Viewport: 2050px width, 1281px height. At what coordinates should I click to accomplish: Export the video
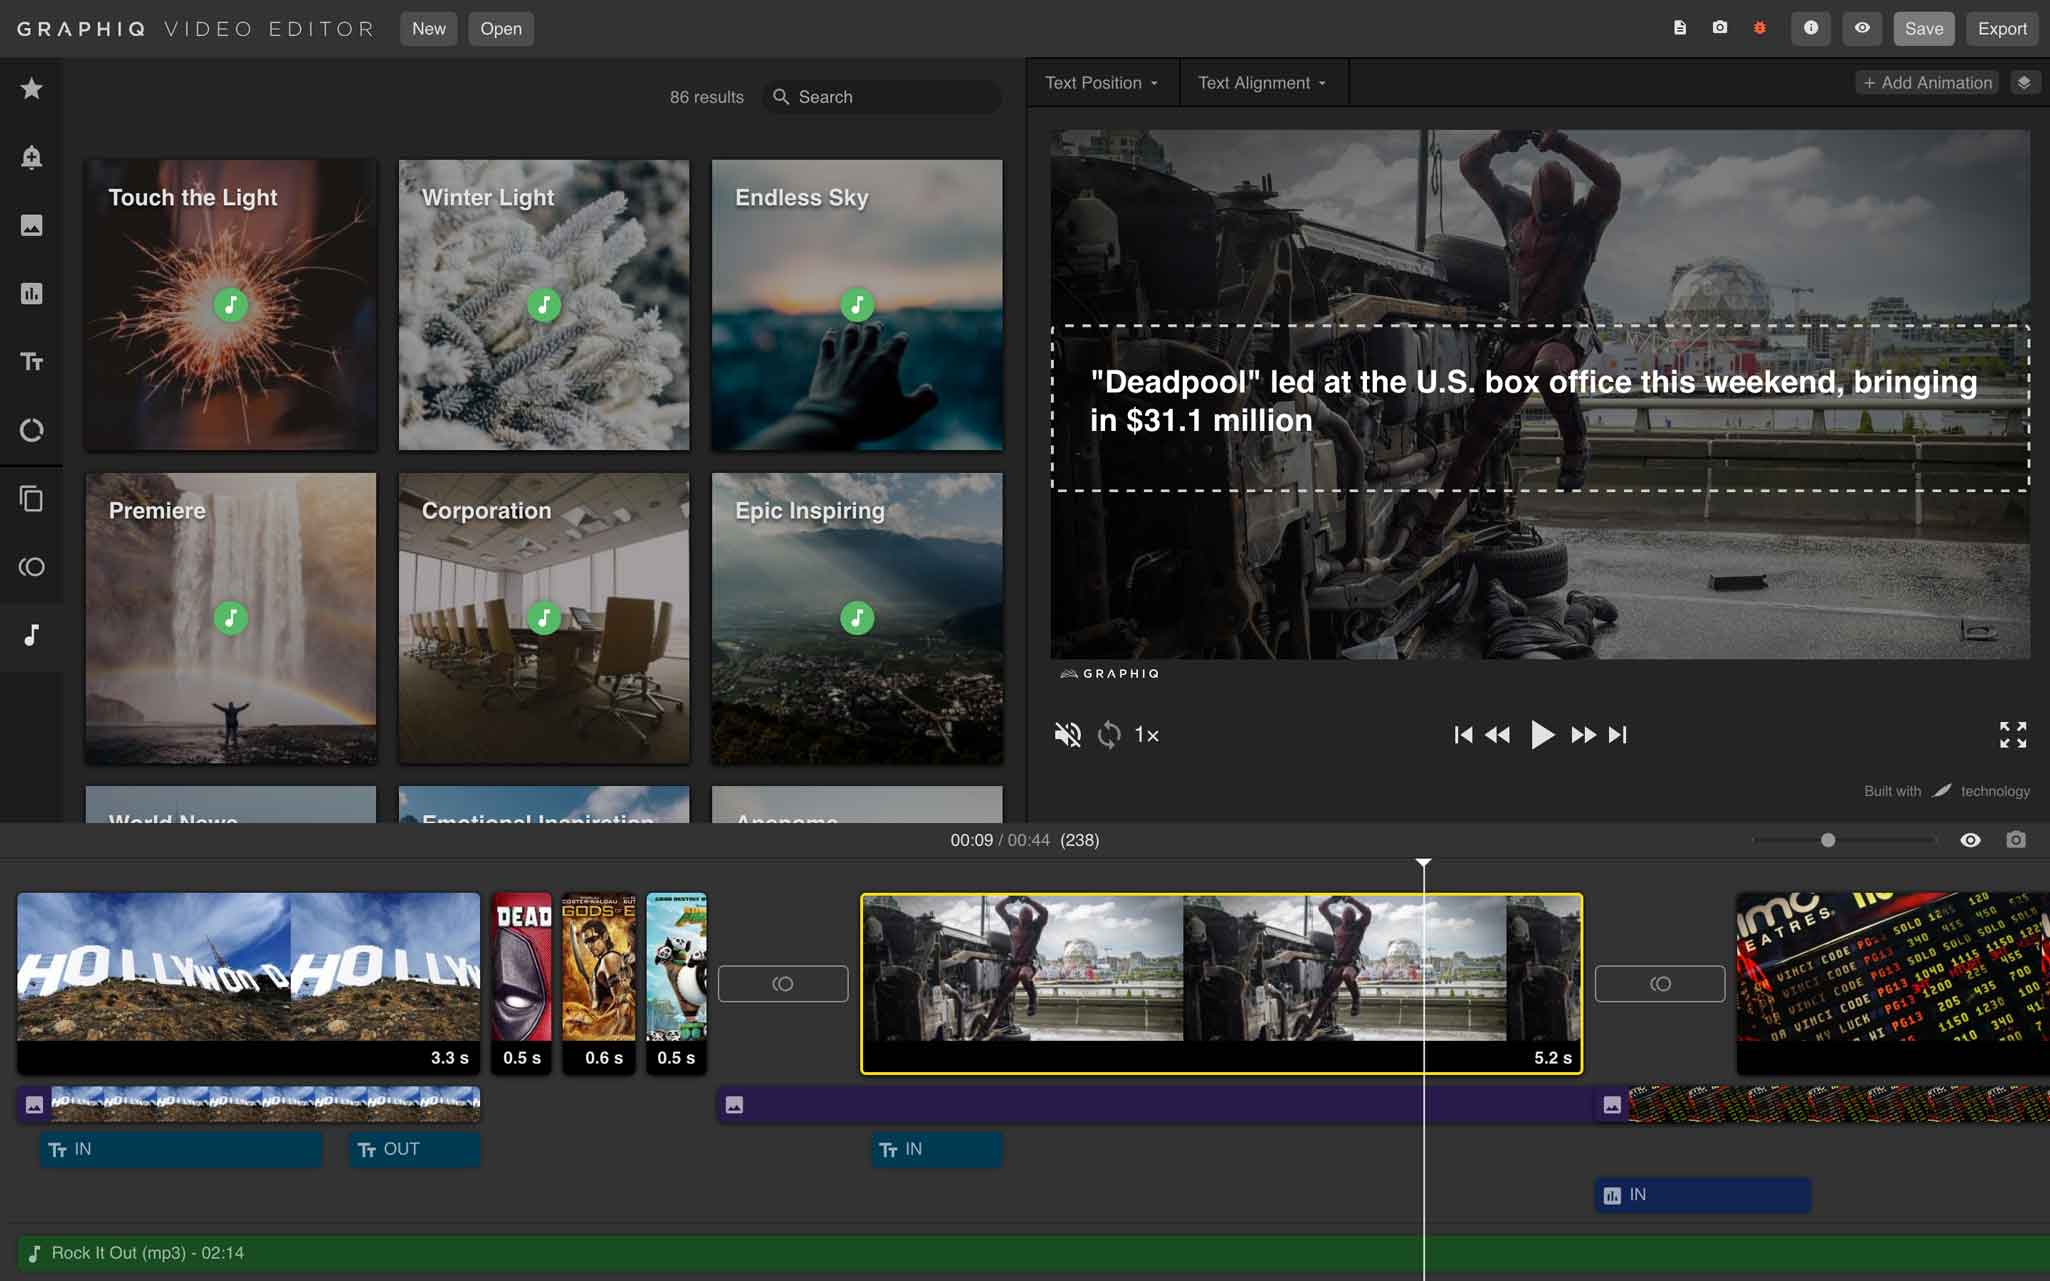pyautogui.click(x=2001, y=28)
